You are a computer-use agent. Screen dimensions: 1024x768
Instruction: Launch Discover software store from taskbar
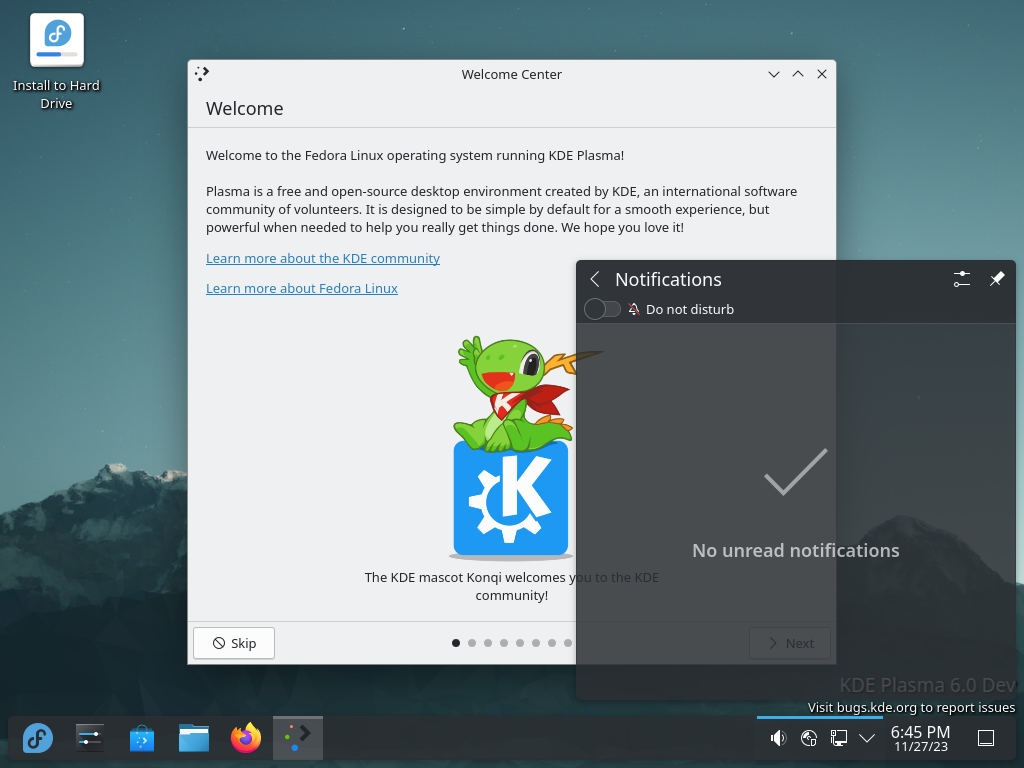142,738
